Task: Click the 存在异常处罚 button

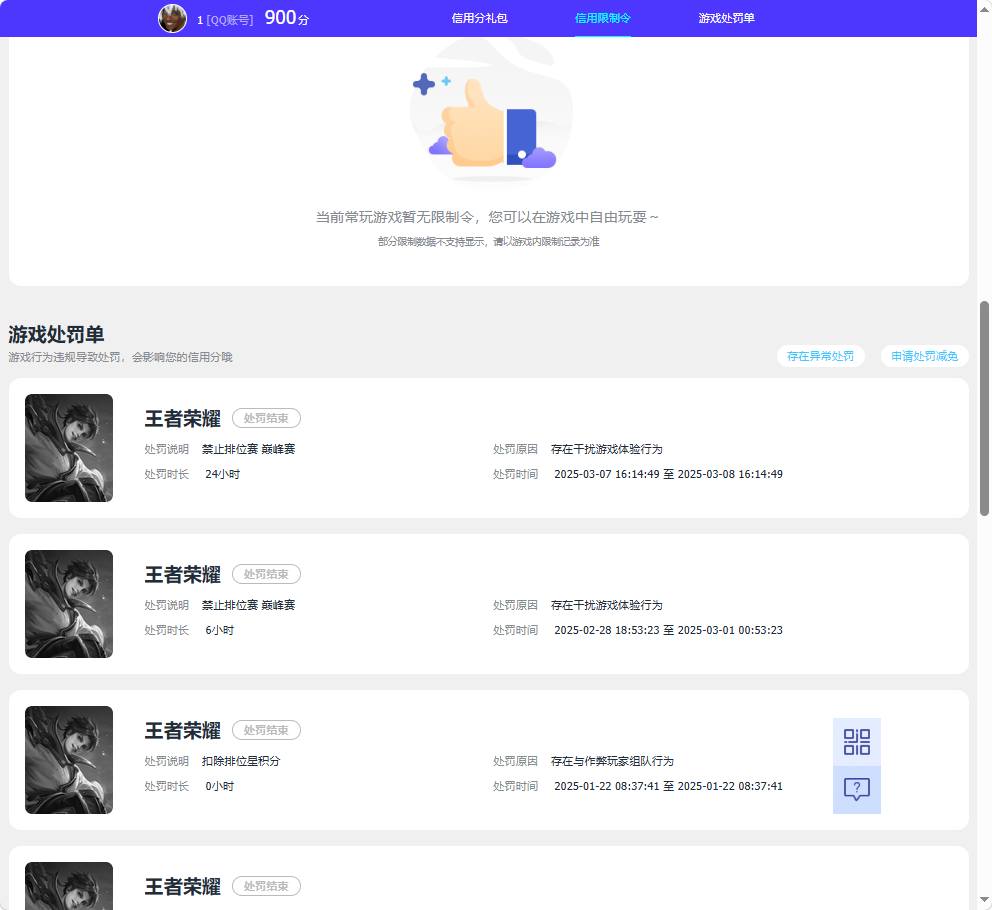Action: [820, 356]
